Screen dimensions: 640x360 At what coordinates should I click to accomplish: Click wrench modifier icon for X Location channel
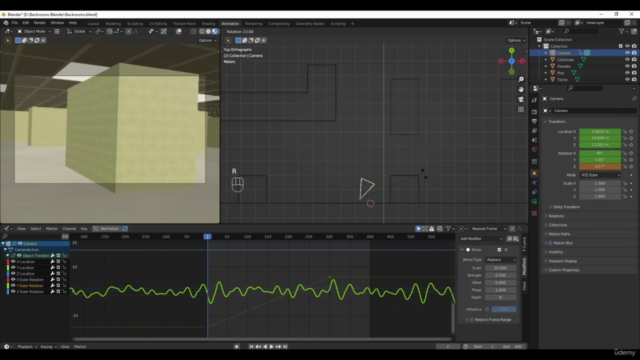pyautogui.click(x=52, y=262)
